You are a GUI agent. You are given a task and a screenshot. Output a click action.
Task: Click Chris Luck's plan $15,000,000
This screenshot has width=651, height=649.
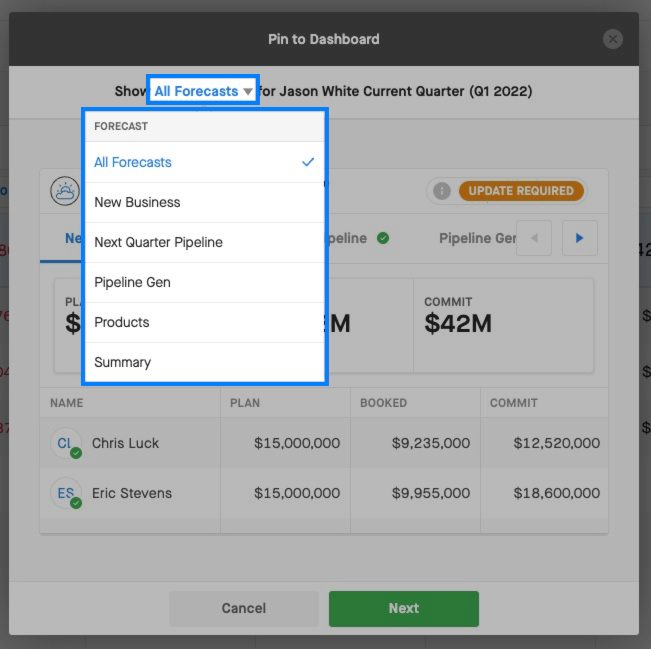pos(297,443)
